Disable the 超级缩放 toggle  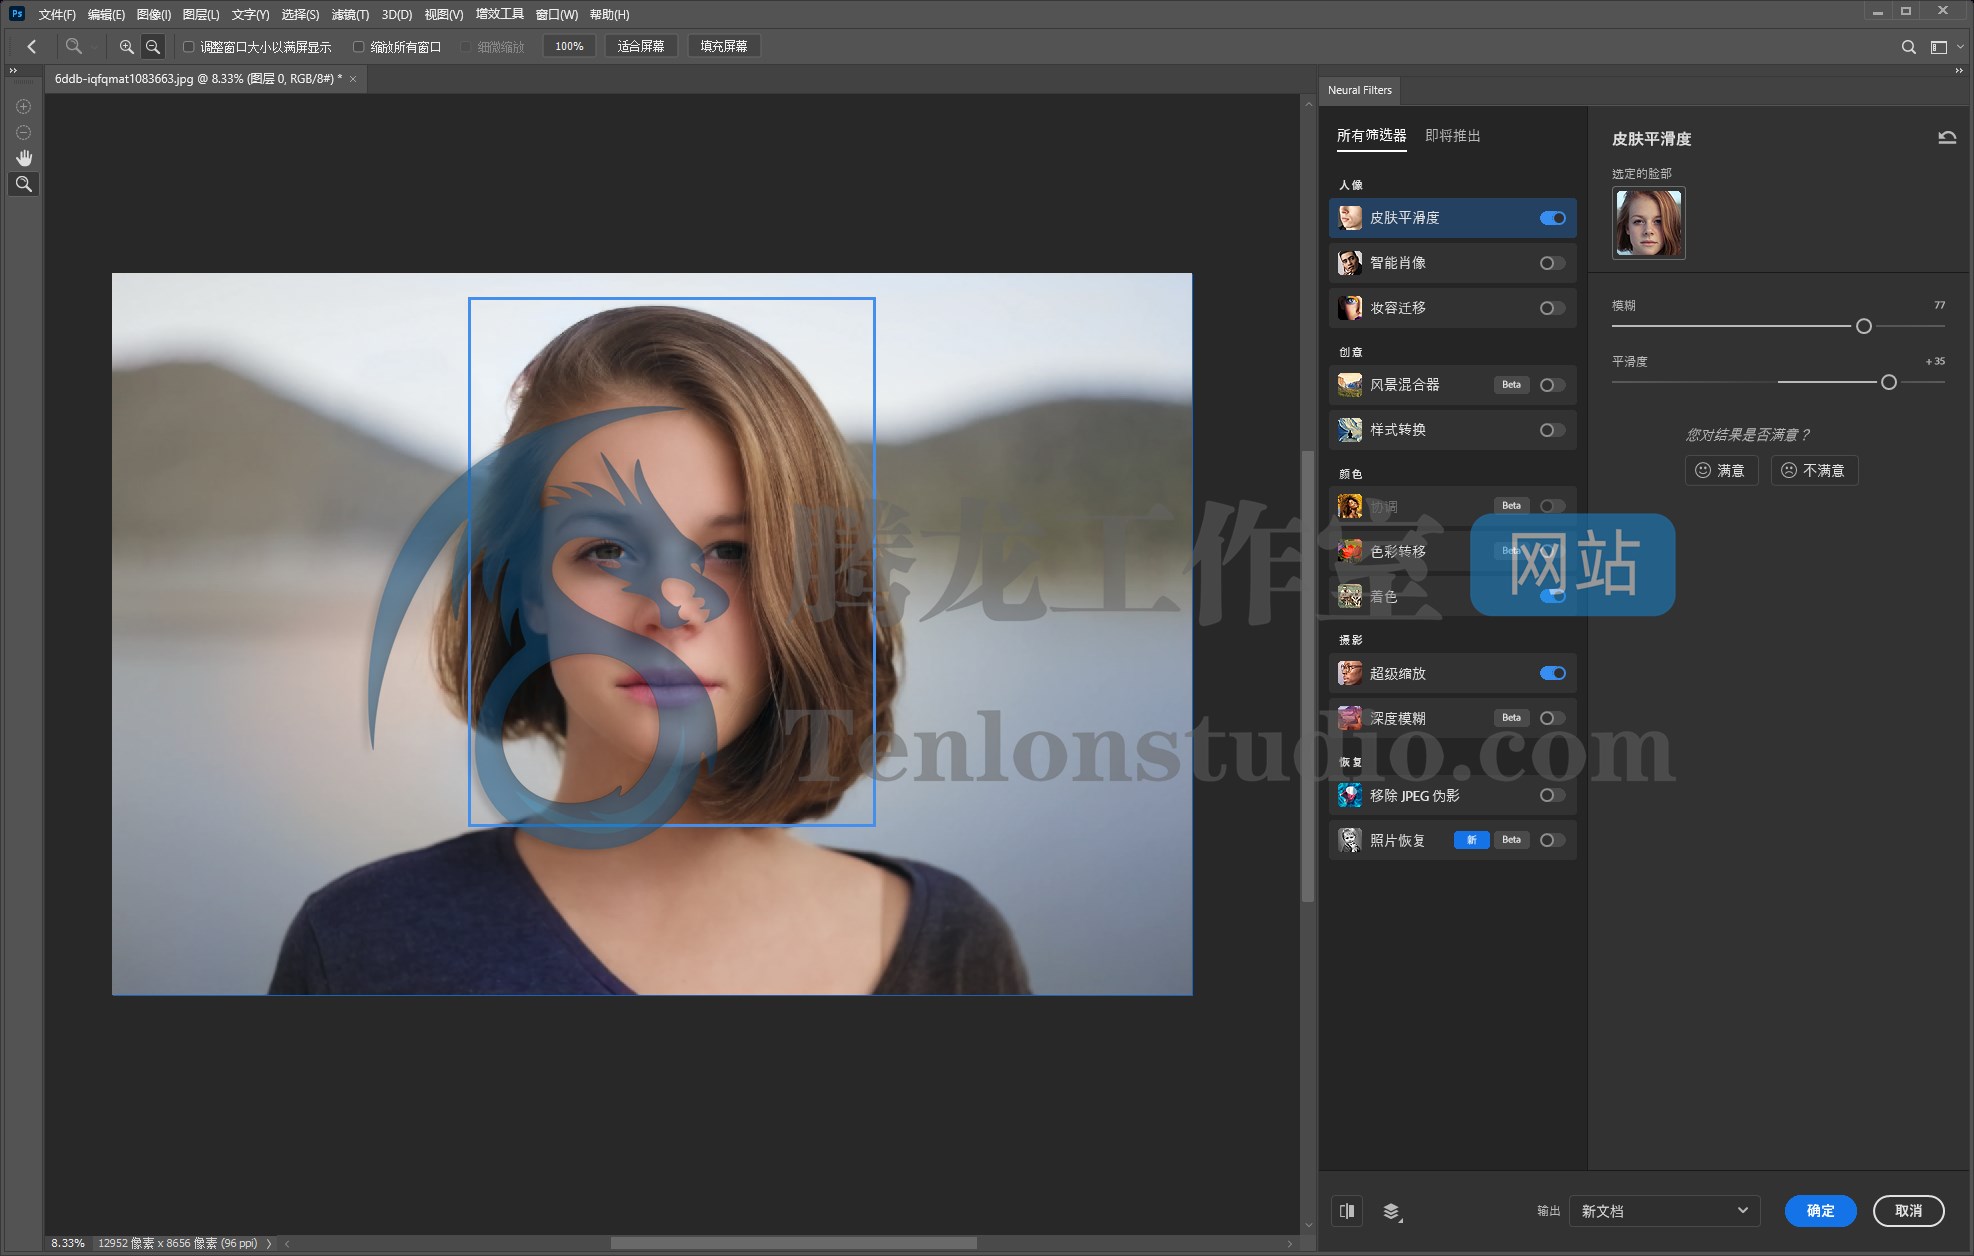click(1553, 673)
